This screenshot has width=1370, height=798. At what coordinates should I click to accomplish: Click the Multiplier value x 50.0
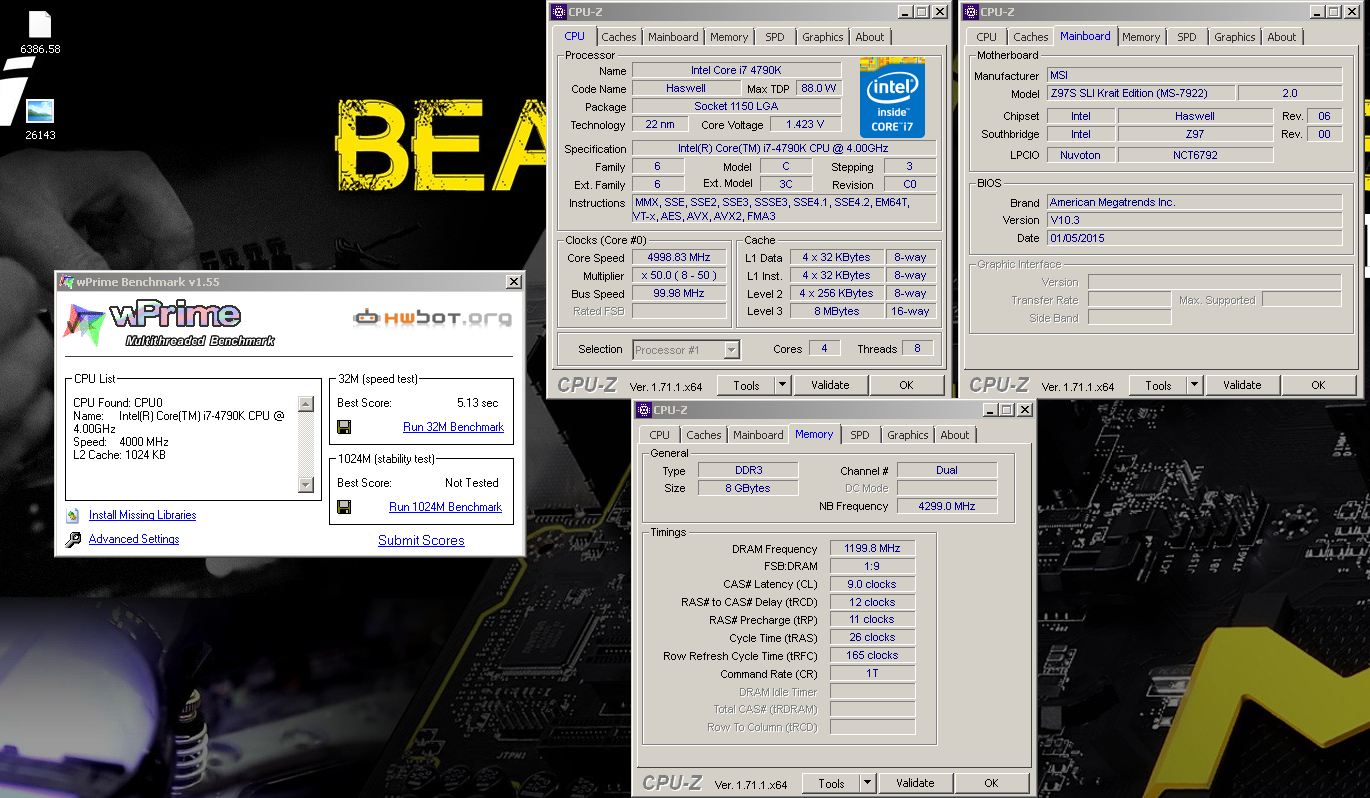coord(679,276)
